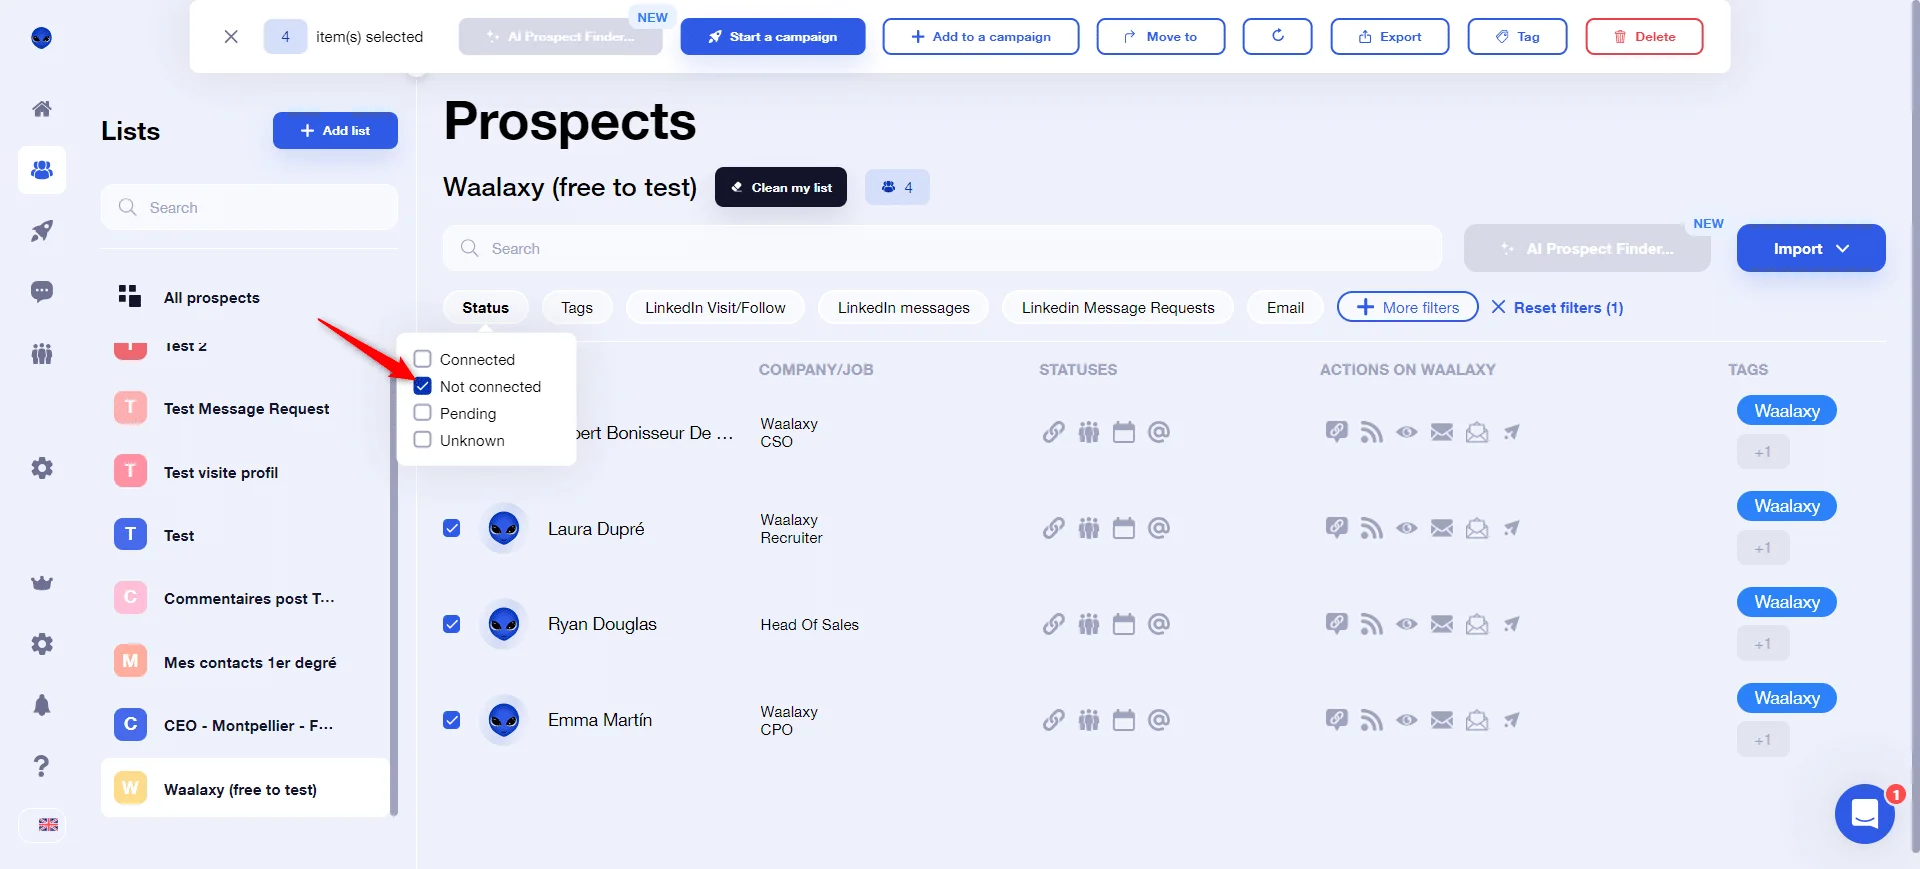Focus the Lists search field
Screen dimensions: 1920x869
[250, 207]
